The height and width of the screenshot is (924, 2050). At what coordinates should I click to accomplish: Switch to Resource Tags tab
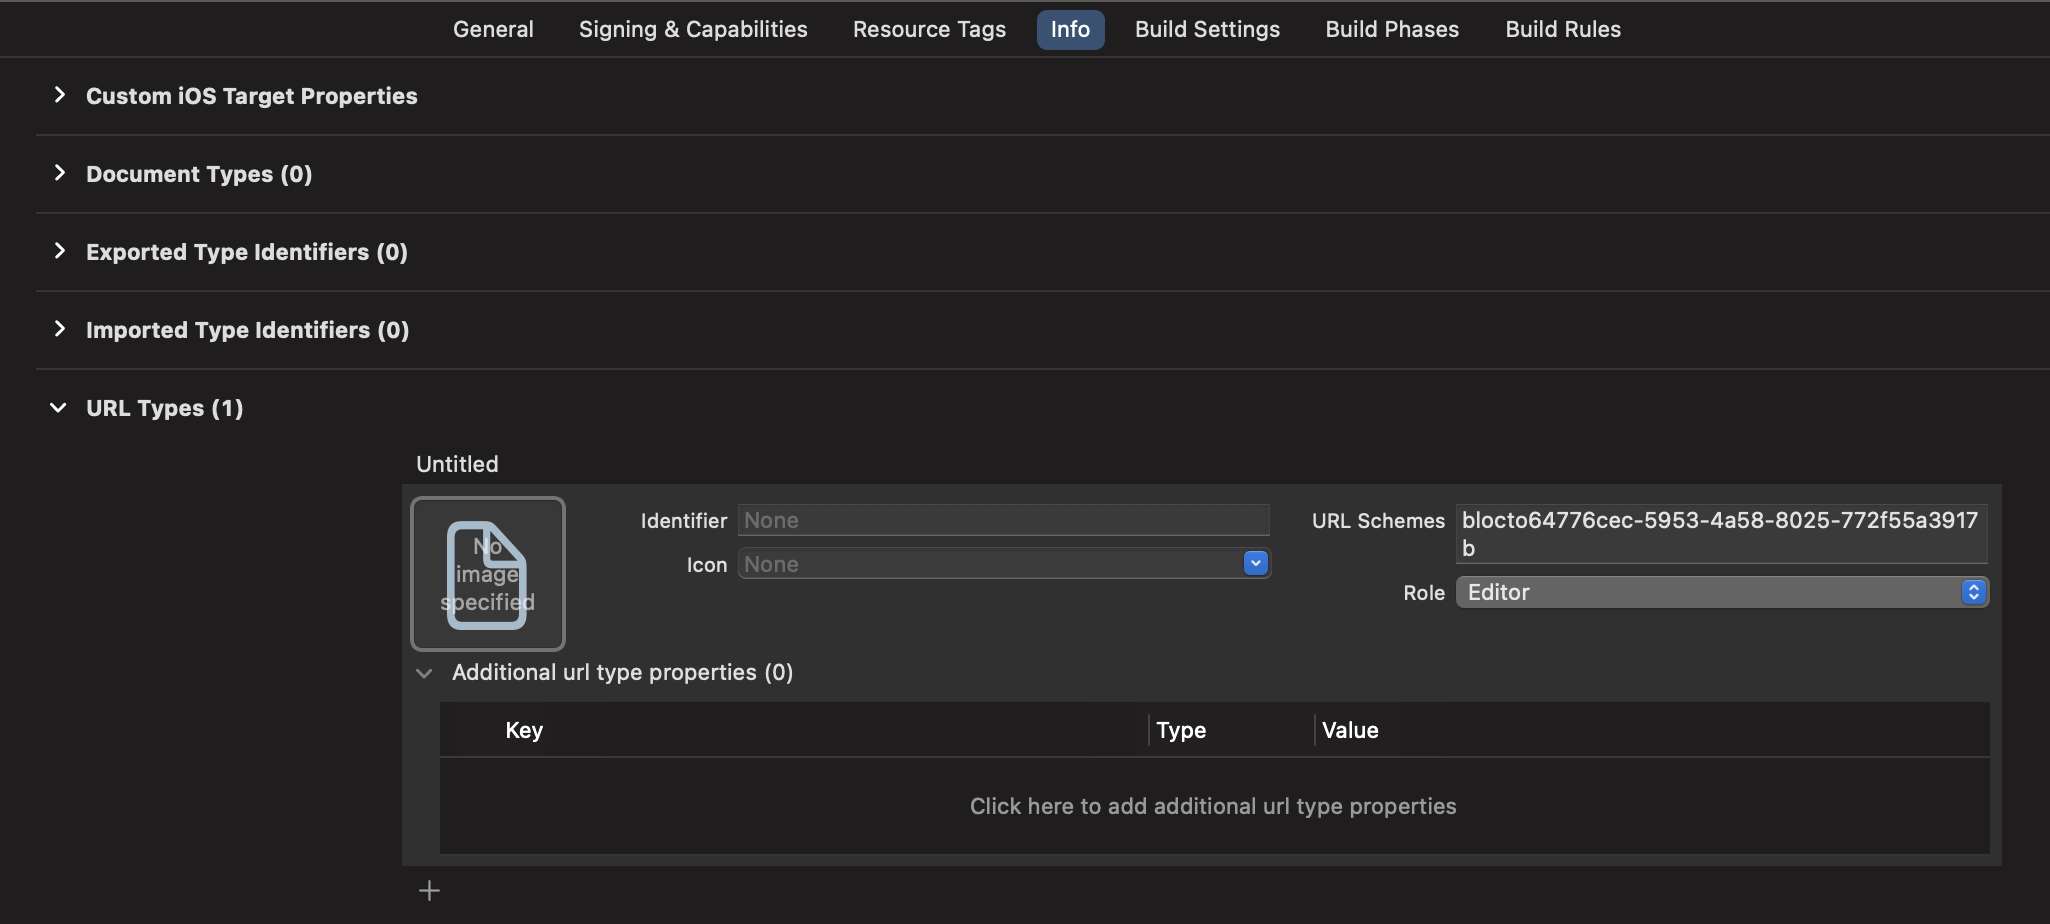coord(929,29)
